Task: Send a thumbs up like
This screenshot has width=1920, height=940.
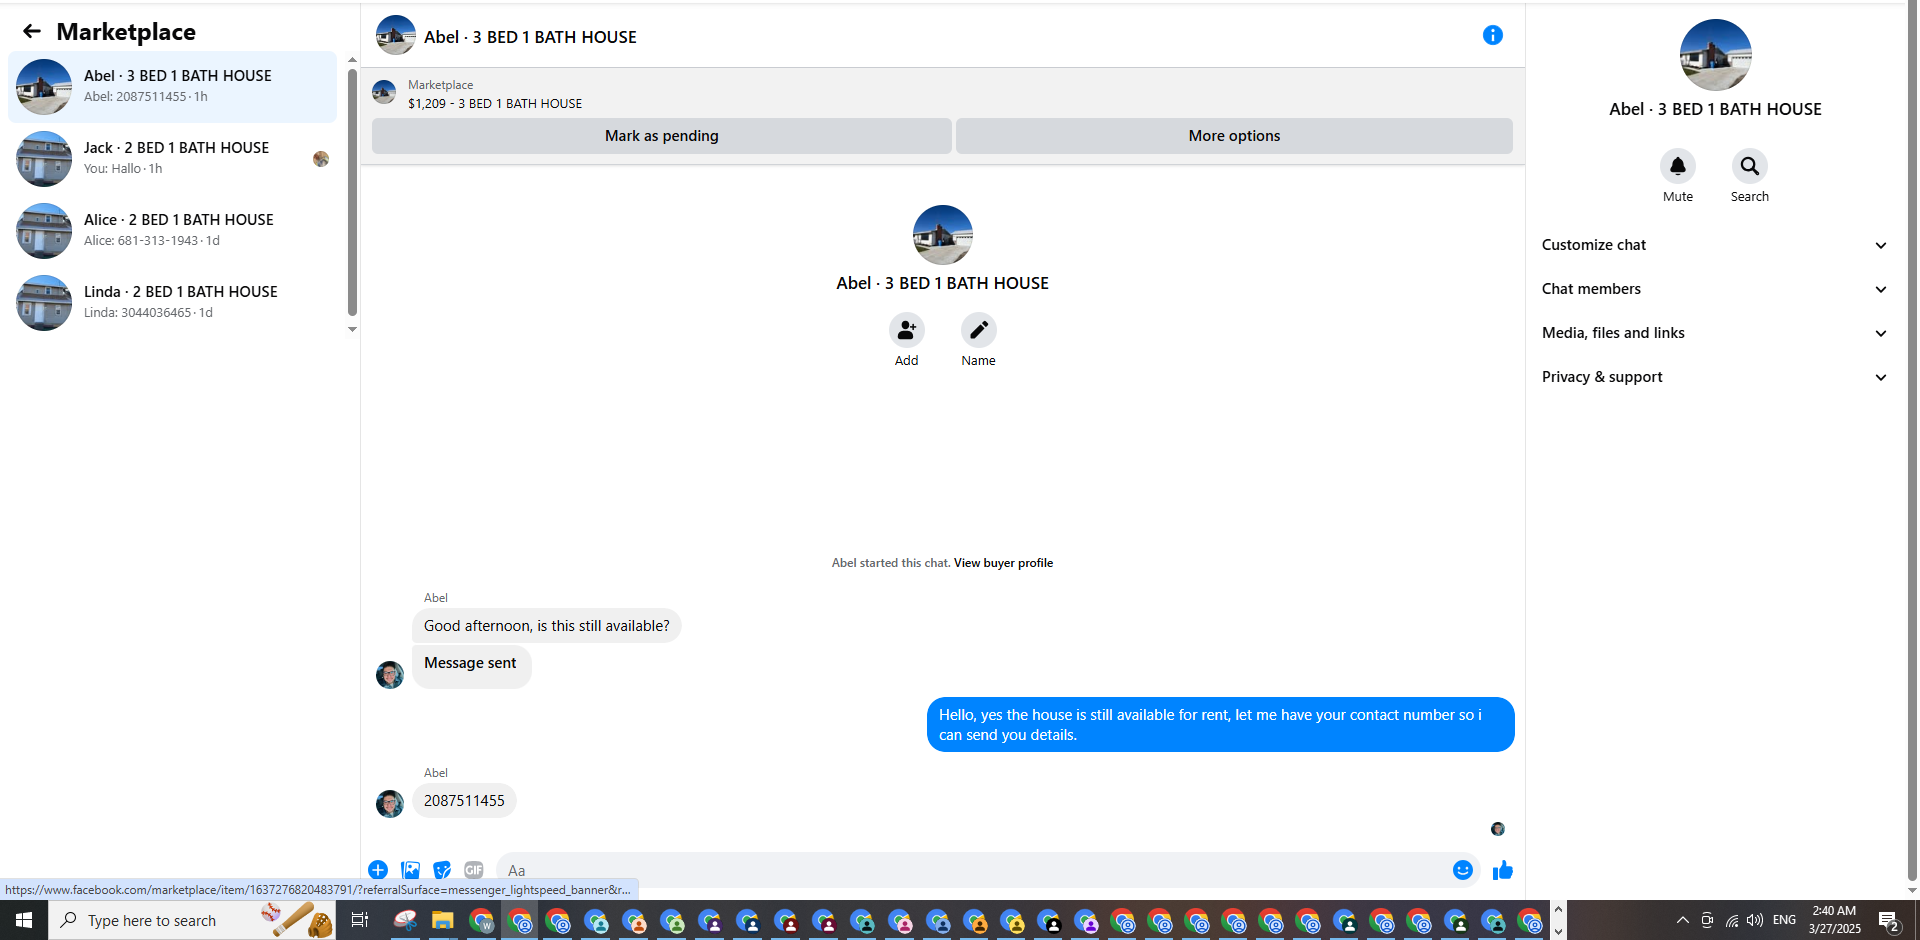Action: tap(1503, 870)
